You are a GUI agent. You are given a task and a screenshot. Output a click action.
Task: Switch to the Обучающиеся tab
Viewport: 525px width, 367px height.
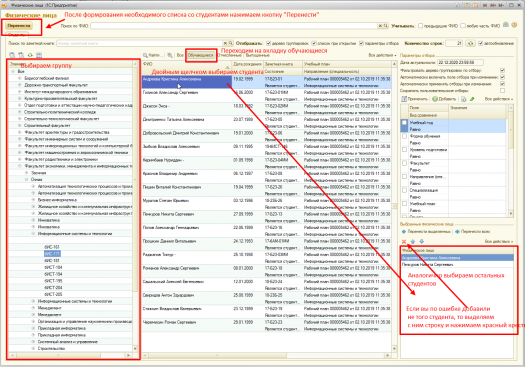click(x=200, y=55)
